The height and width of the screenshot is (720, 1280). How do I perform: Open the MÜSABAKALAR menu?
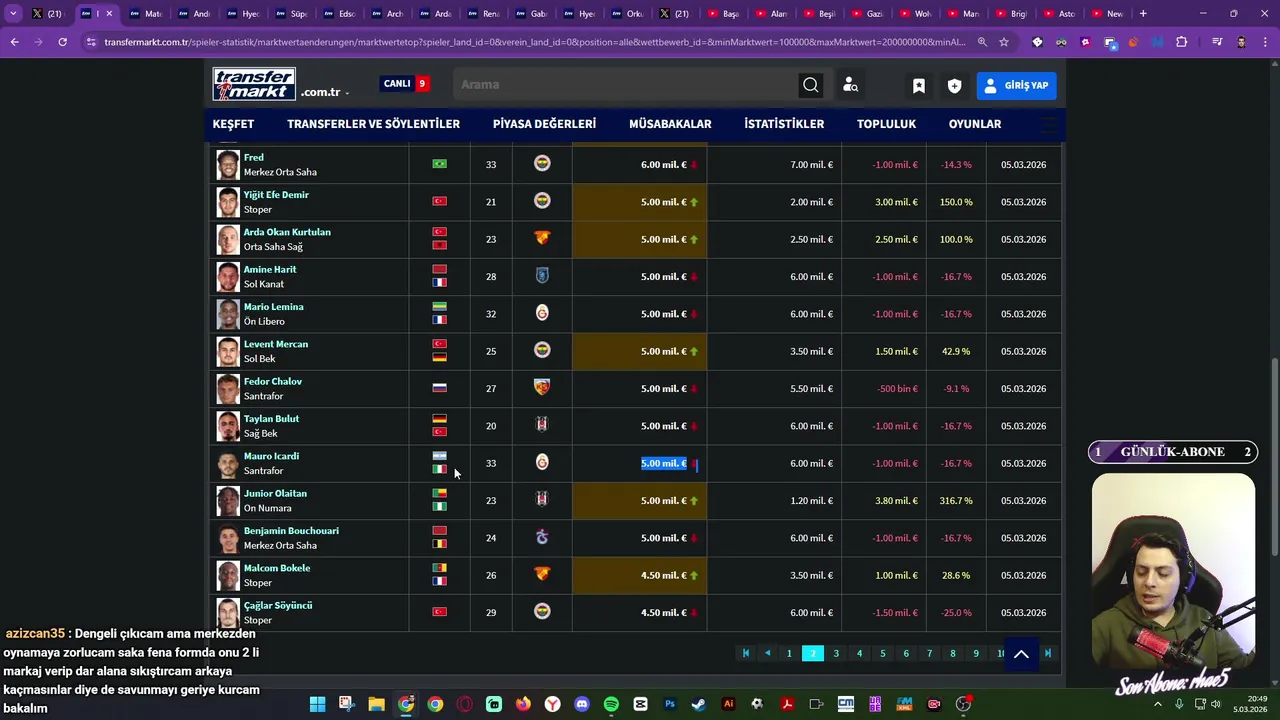tap(670, 124)
